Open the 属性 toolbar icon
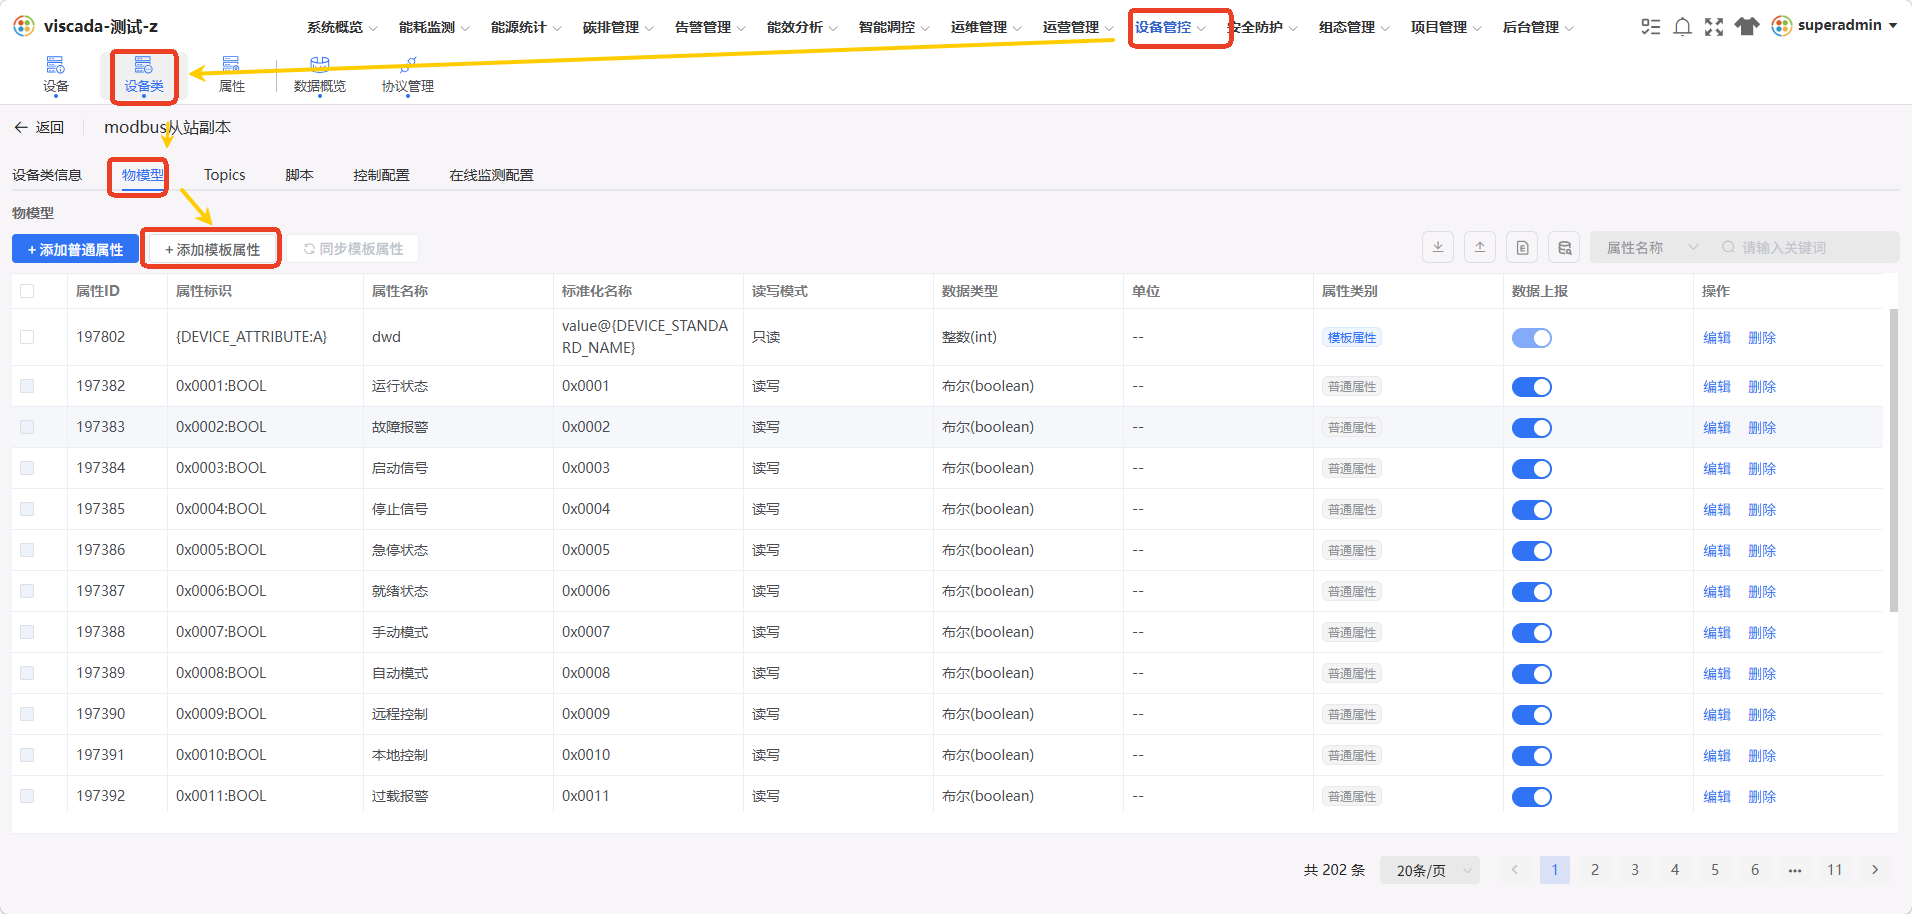 coord(231,65)
